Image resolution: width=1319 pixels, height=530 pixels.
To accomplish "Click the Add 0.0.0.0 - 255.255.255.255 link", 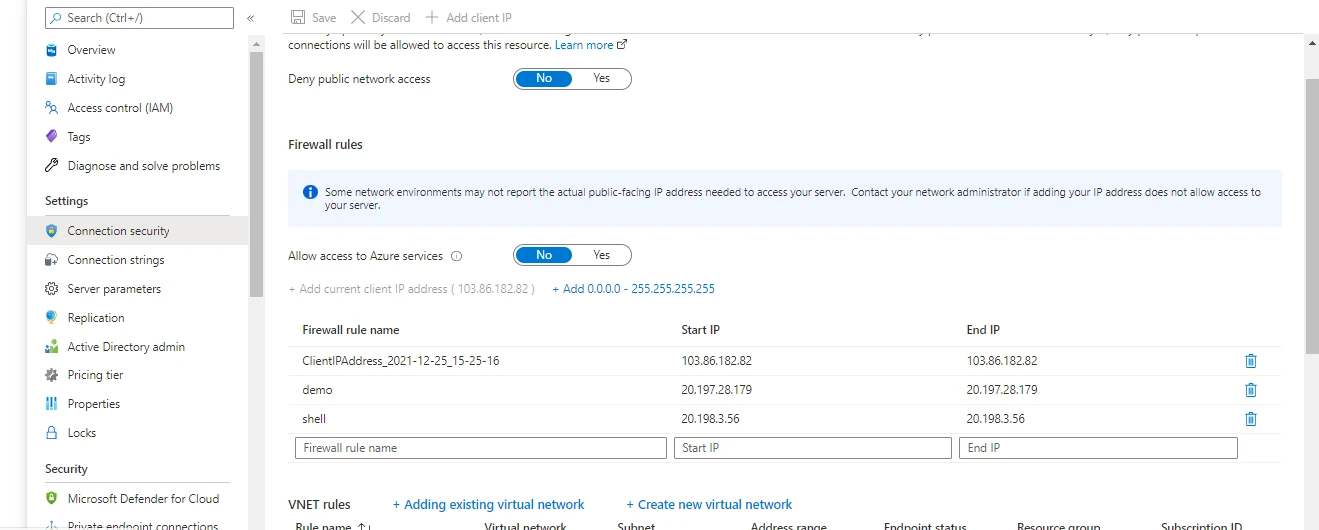I will click(x=633, y=289).
